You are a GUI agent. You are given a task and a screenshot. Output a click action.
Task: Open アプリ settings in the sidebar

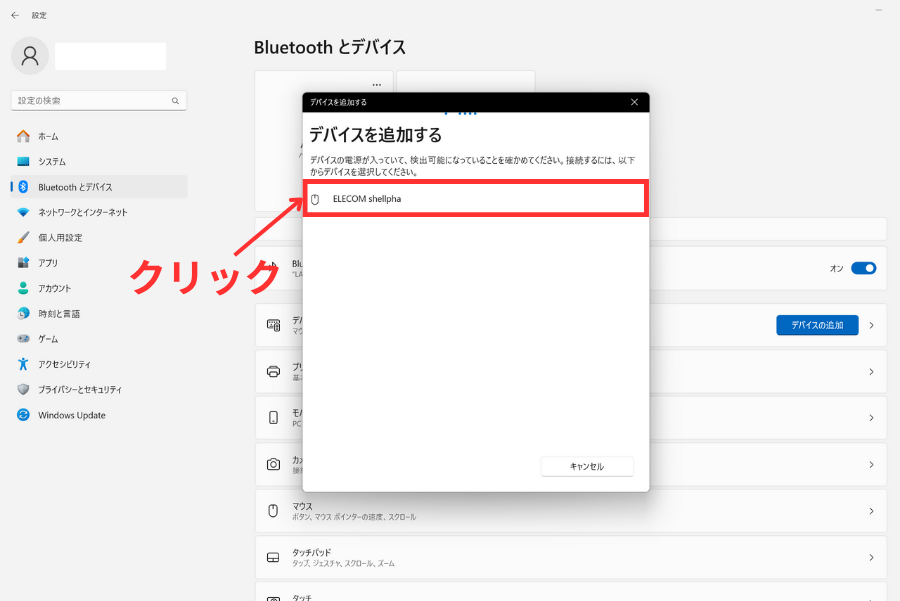tap(99, 262)
